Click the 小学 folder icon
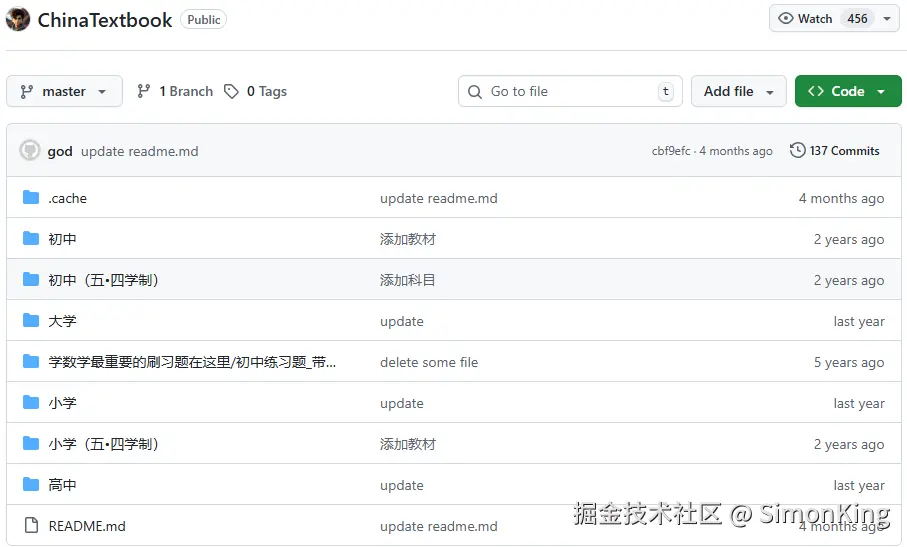The height and width of the screenshot is (547, 907). (31, 402)
